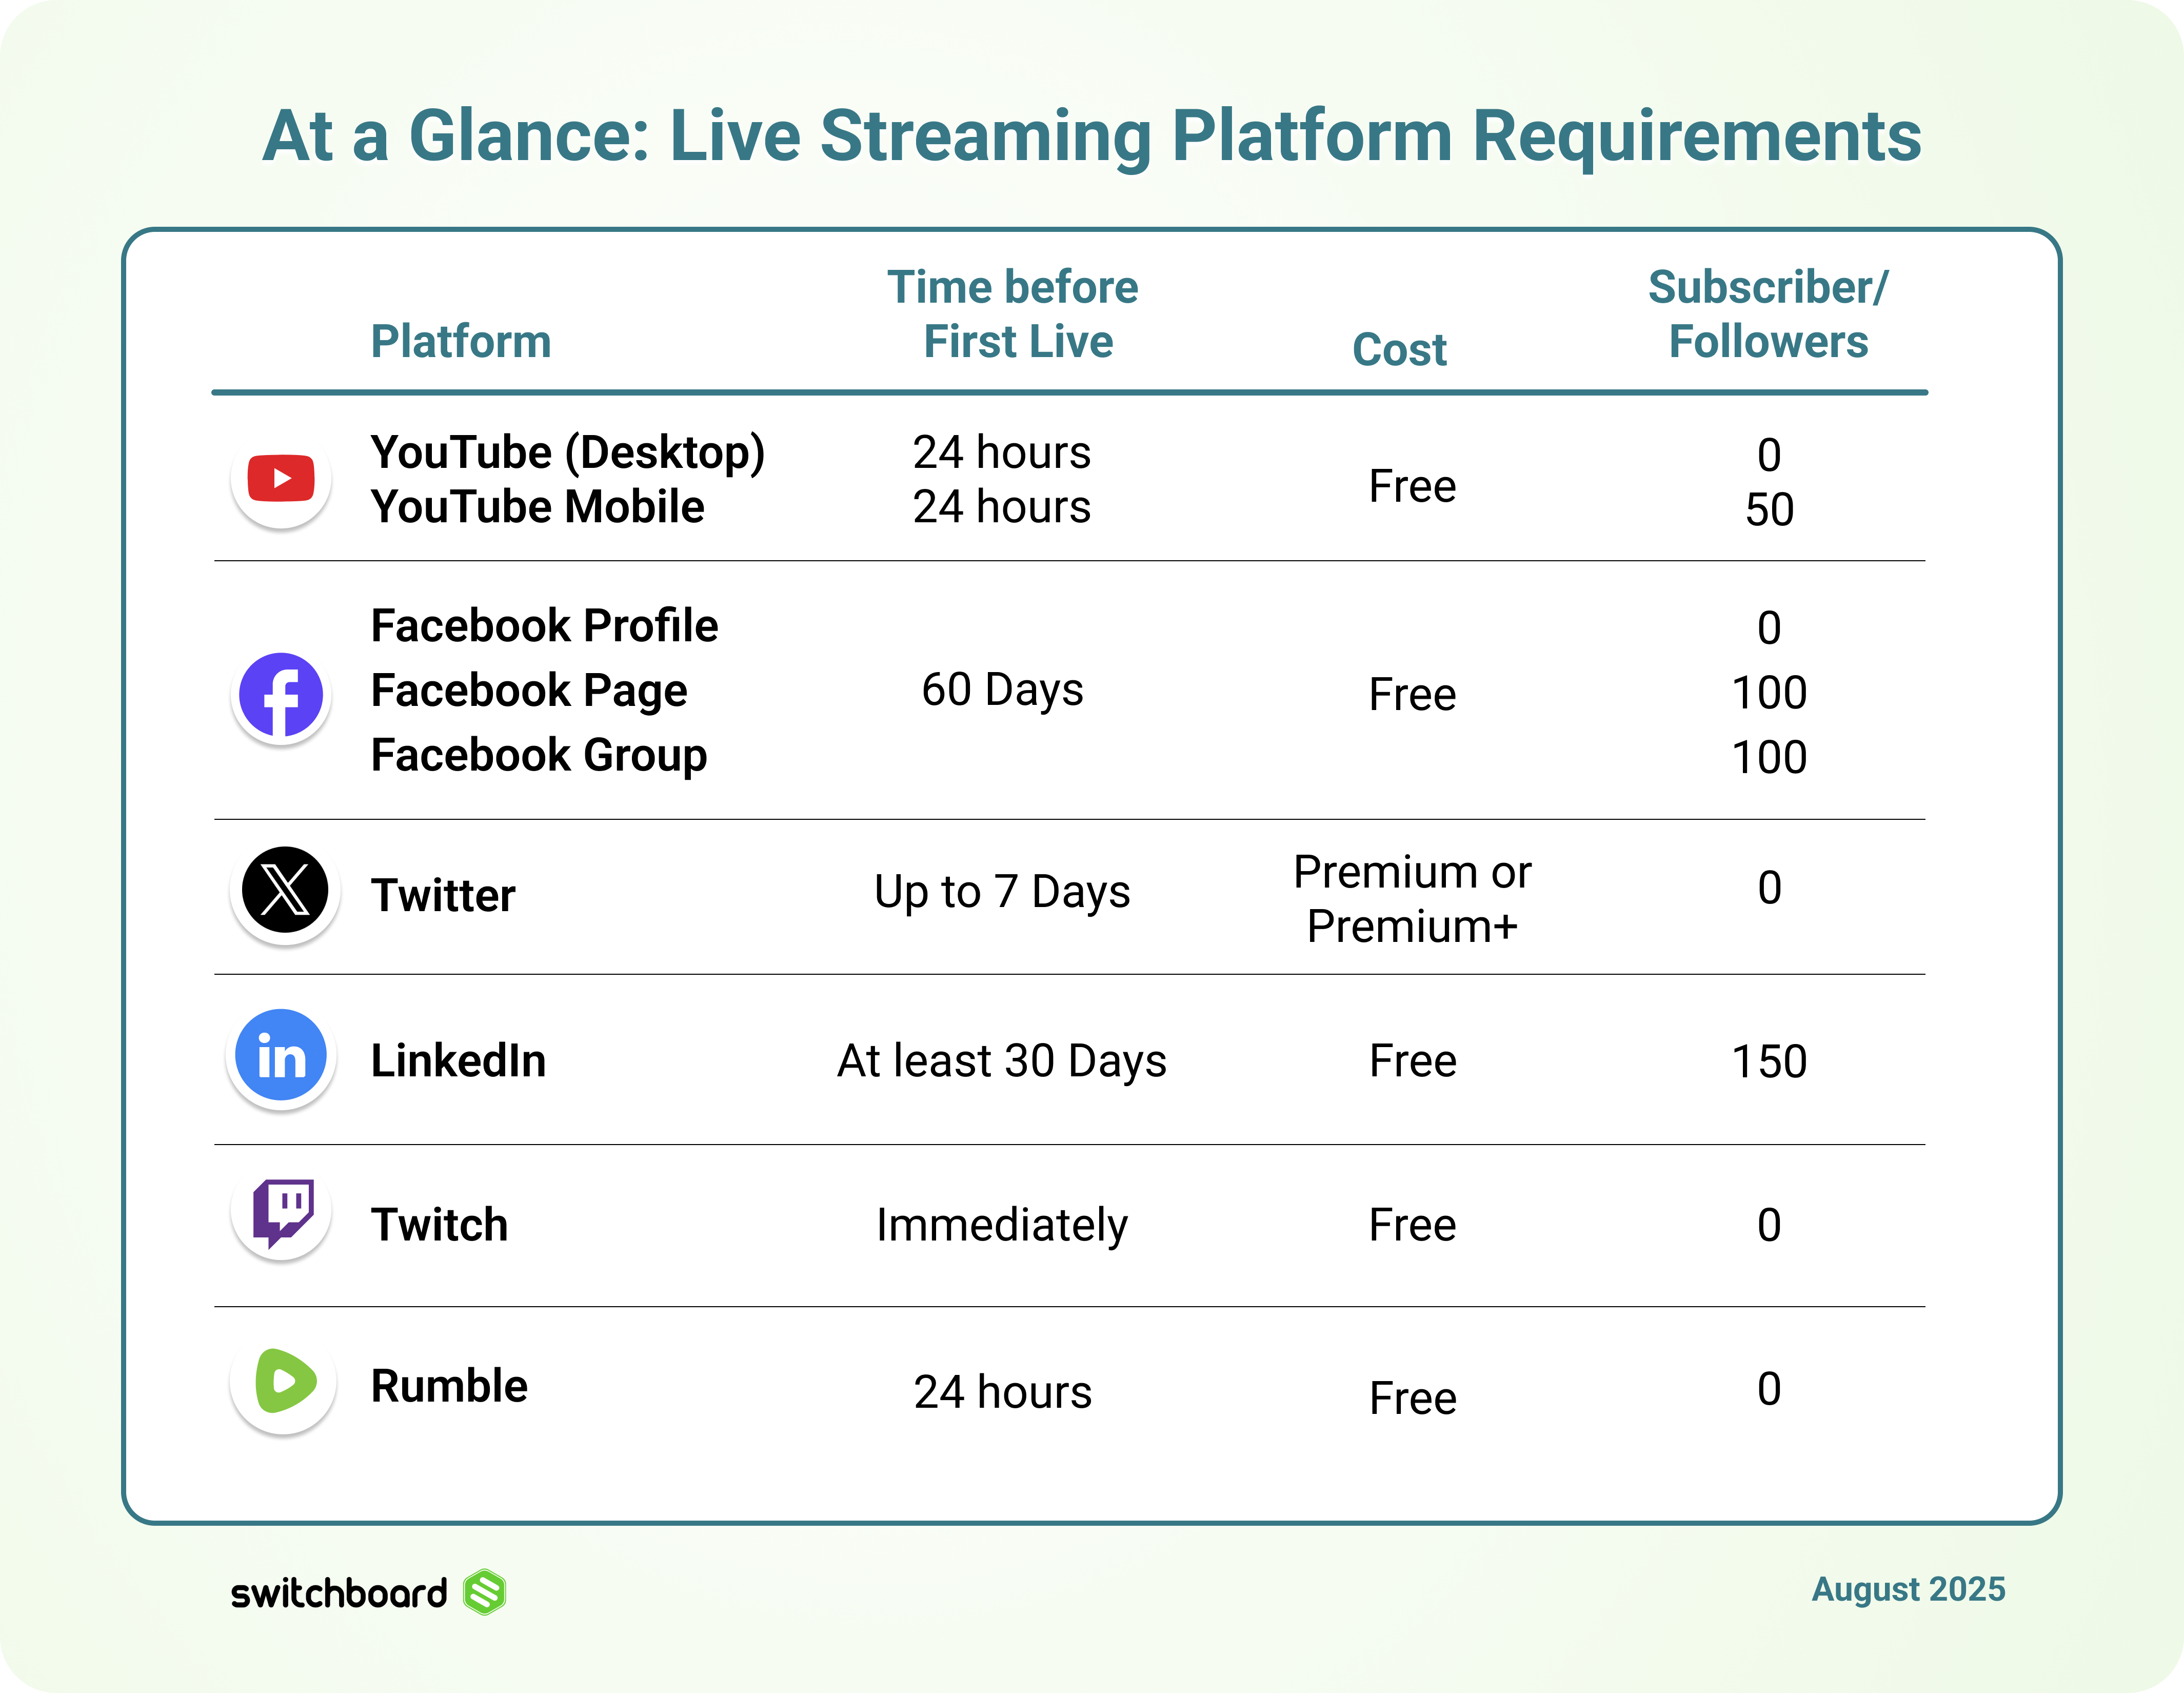Viewport: 2184px width, 1693px height.
Task: Select 'YouTube Mobile' platform name
Action: pos(538,507)
